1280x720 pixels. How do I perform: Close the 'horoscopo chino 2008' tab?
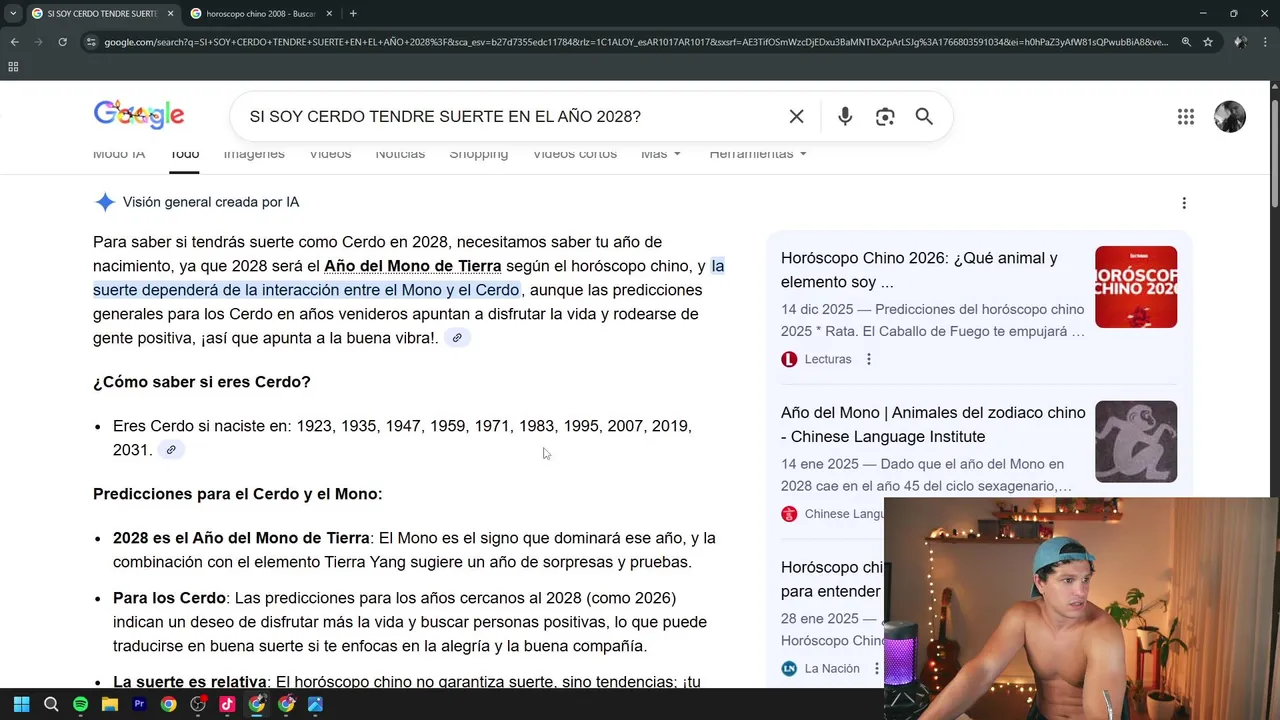pos(328,13)
